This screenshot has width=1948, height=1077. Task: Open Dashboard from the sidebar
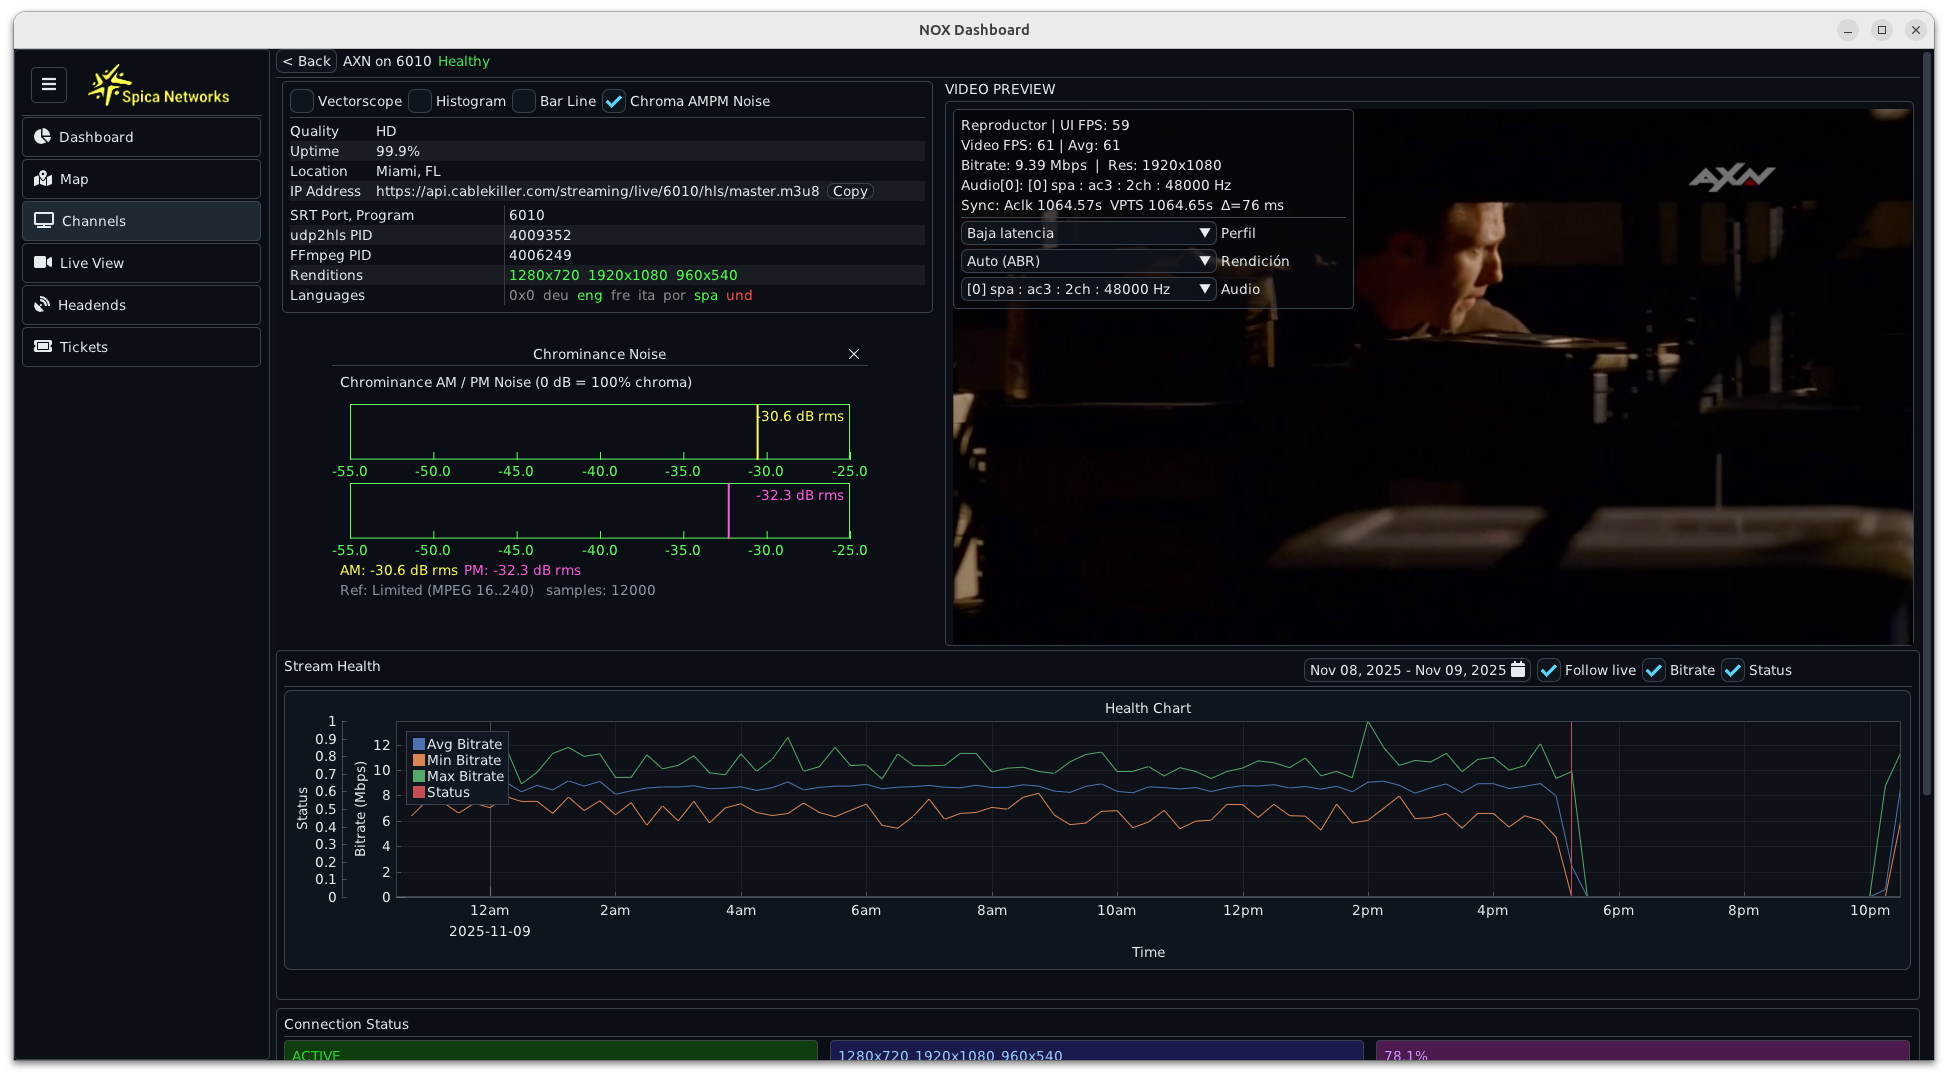pyautogui.click(x=141, y=137)
